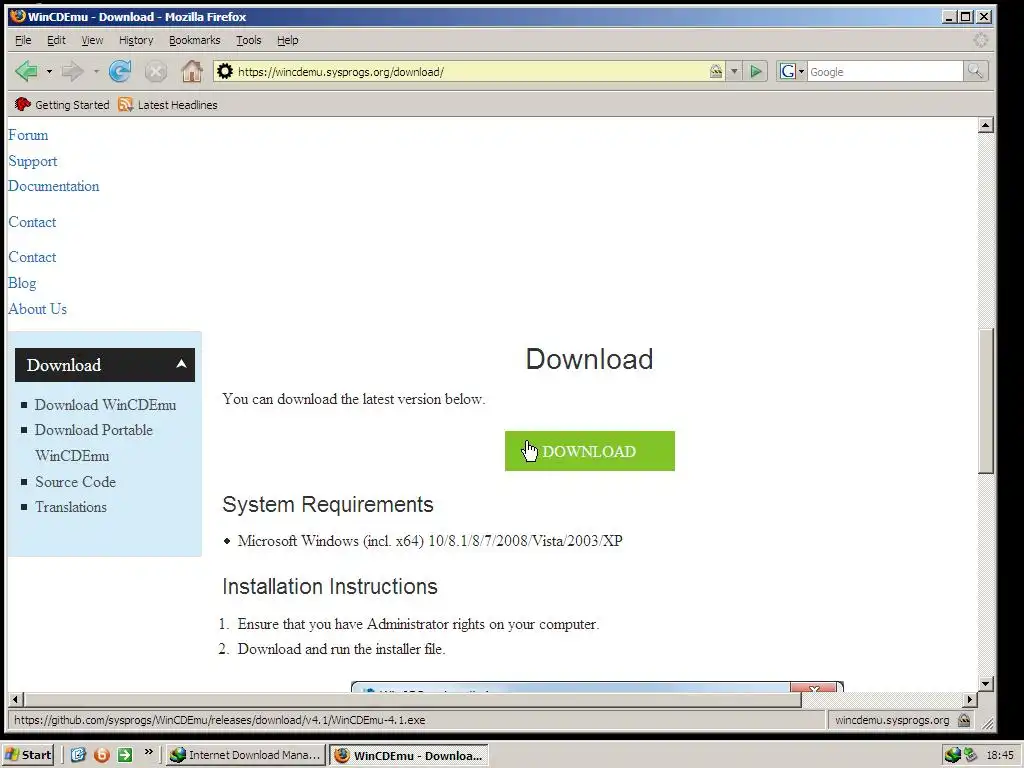The height and width of the screenshot is (768, 1024).
Task: Click the second system tray icon
Action: [971, 755]
